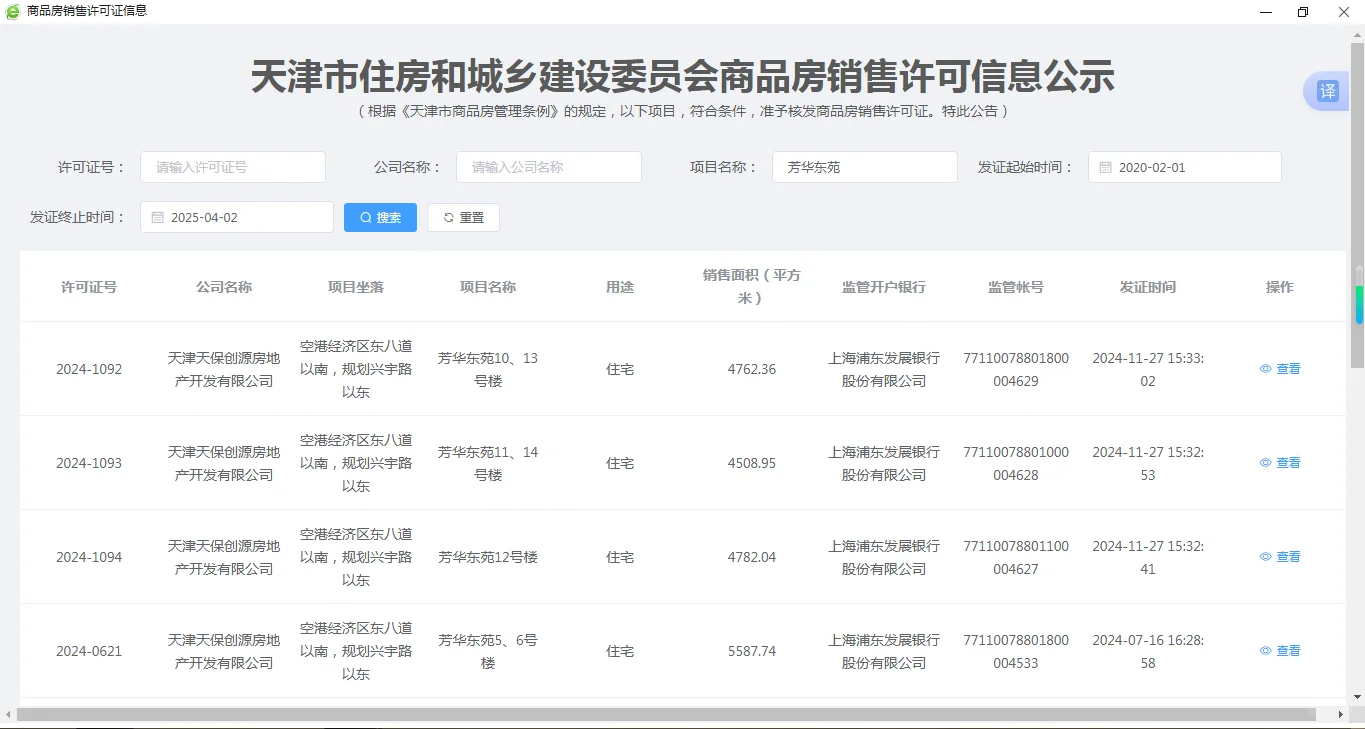
Task: Click sales area value 4782.04
Action: (752, 557)
